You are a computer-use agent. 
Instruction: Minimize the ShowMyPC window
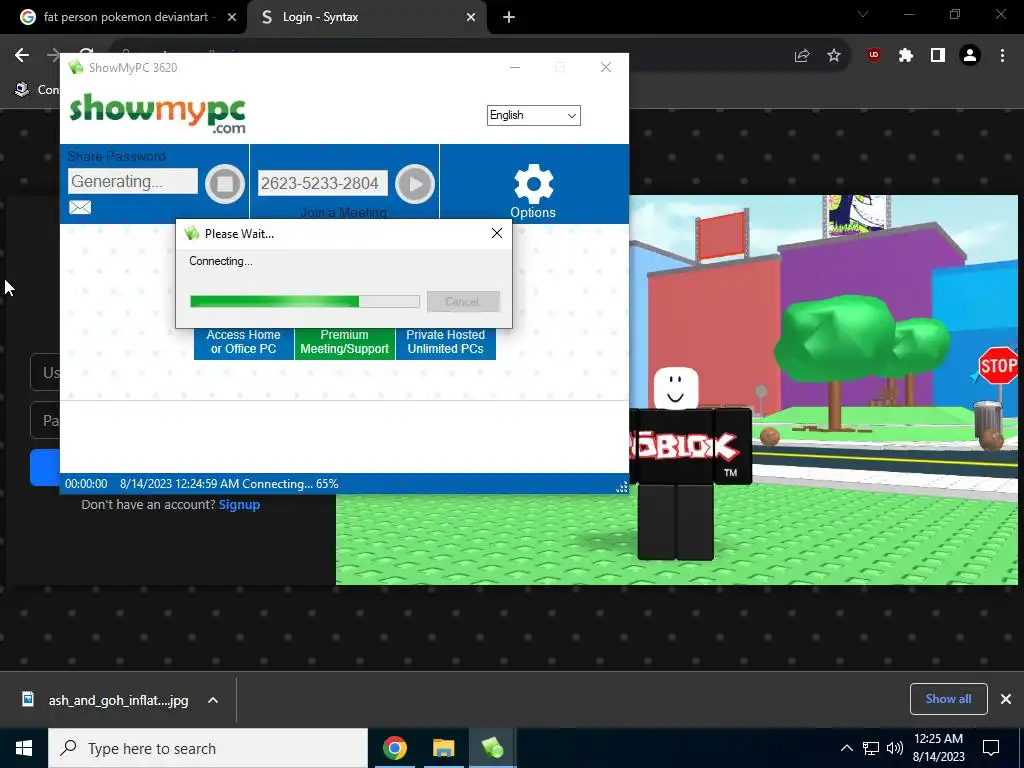(x=515, y=67)
